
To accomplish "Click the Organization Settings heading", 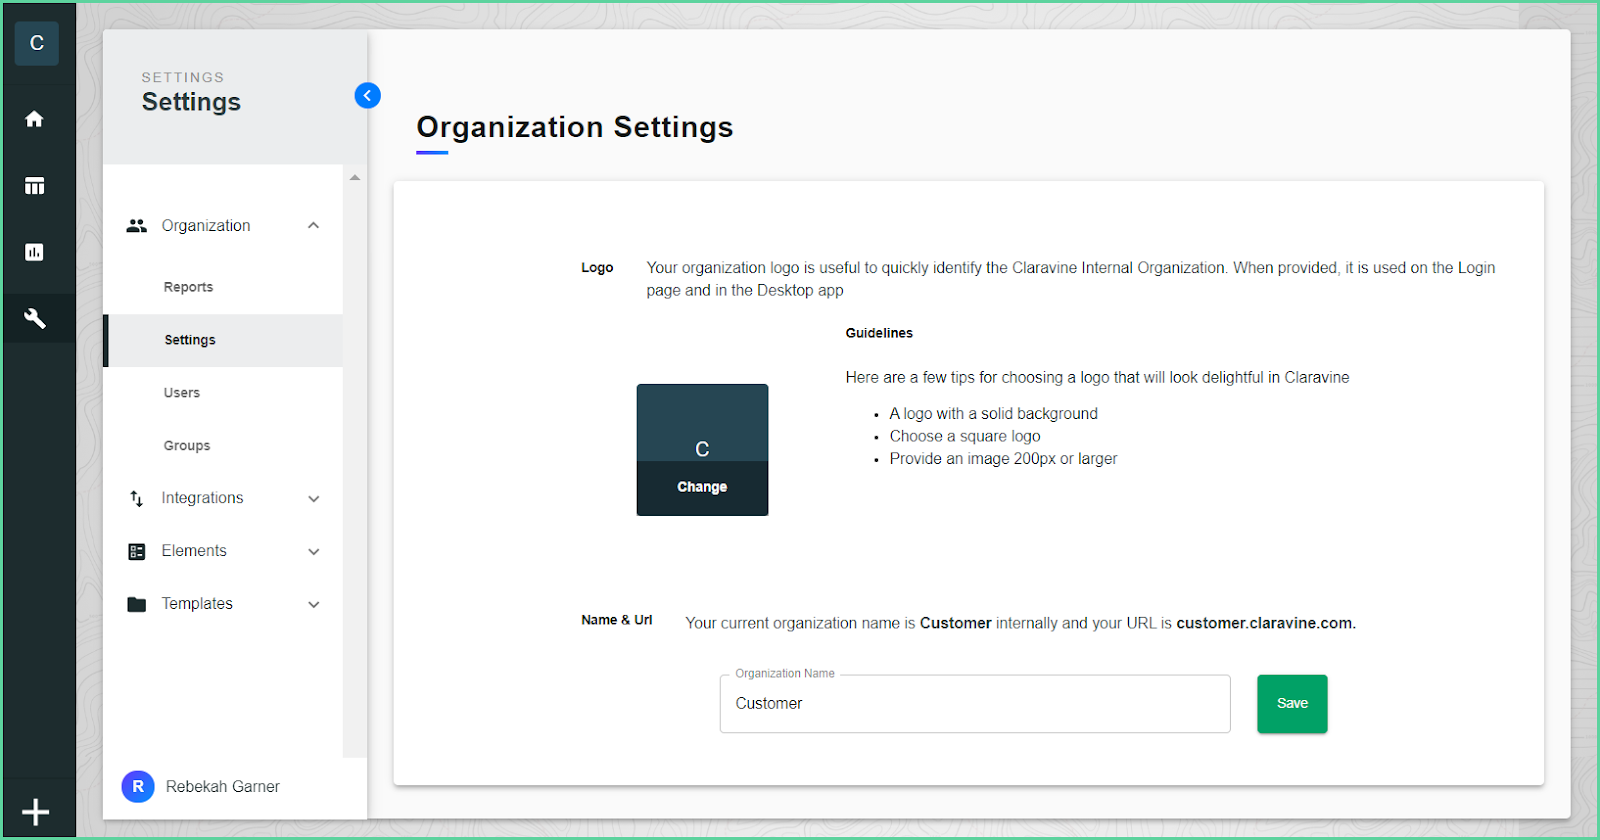I will [575, 127].
